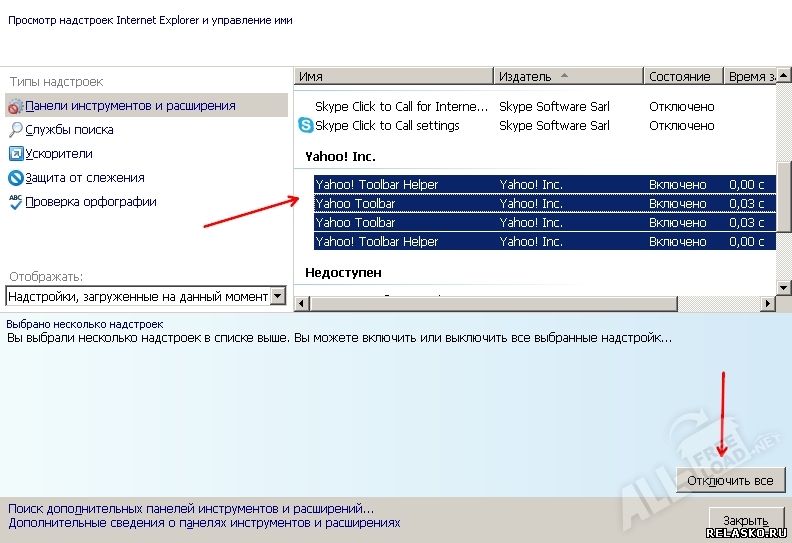Click the Отключить все button
This screenshot has width=792, height=543.
730,480
